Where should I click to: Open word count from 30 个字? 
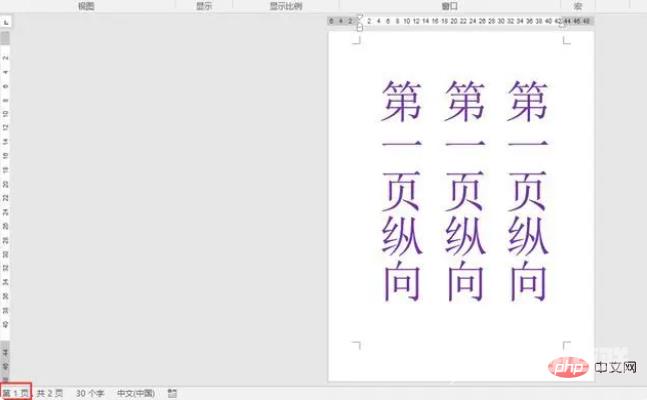(89, 393)
